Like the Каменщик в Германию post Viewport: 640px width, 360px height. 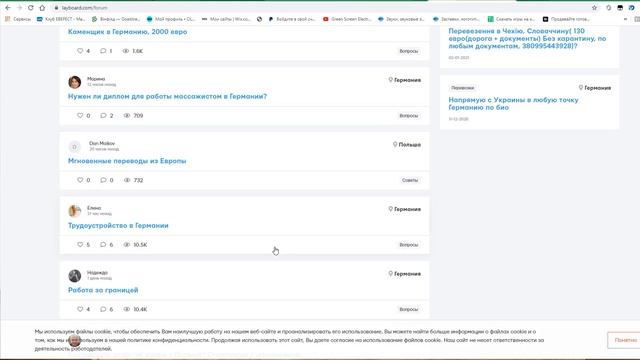pos(80,51)
